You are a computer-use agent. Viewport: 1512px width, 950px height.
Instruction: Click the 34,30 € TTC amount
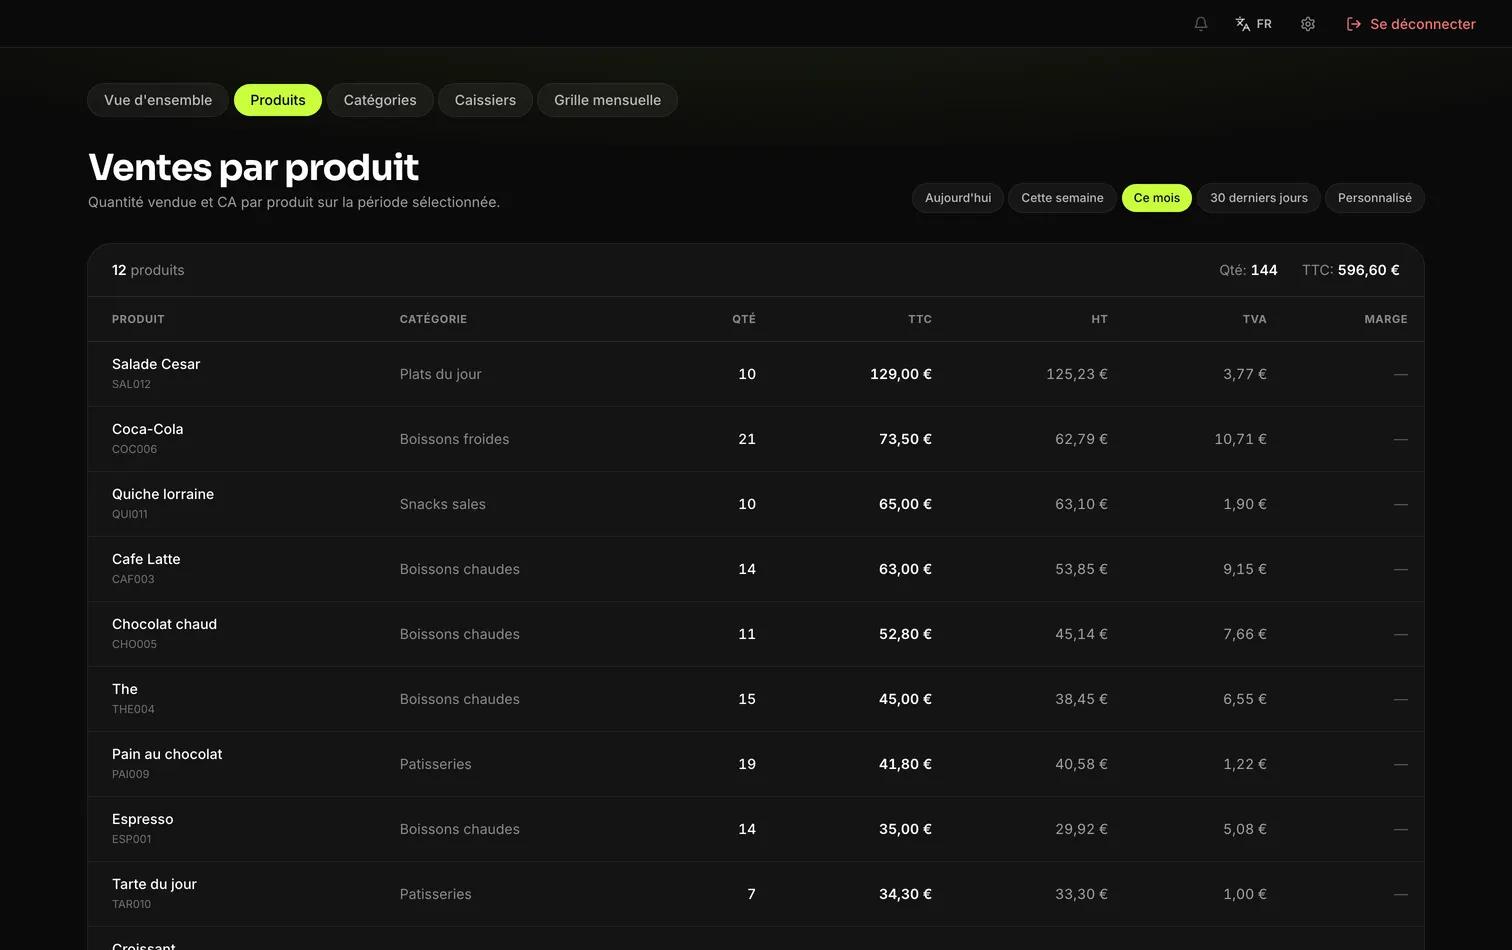(x=905, y=894)
